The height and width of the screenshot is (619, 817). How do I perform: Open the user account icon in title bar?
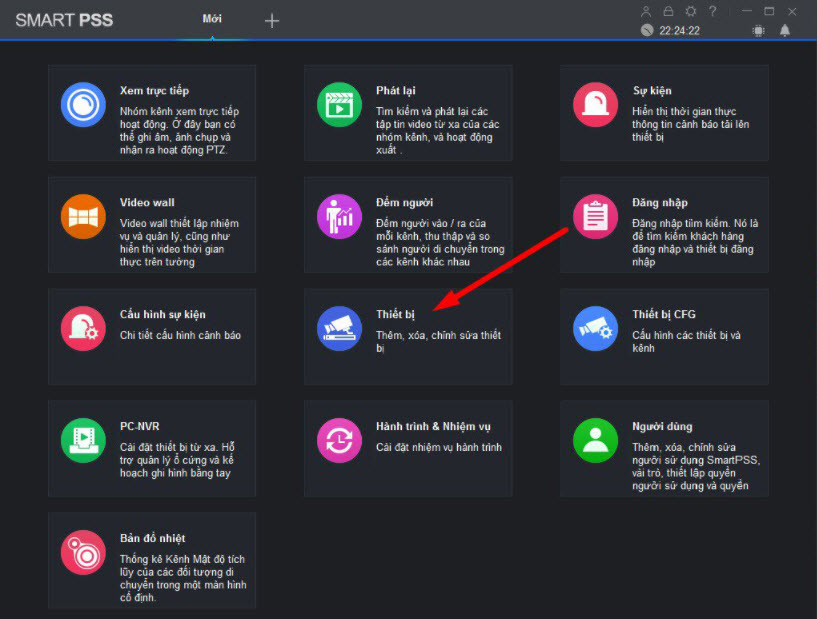click(x=647, y=11)
